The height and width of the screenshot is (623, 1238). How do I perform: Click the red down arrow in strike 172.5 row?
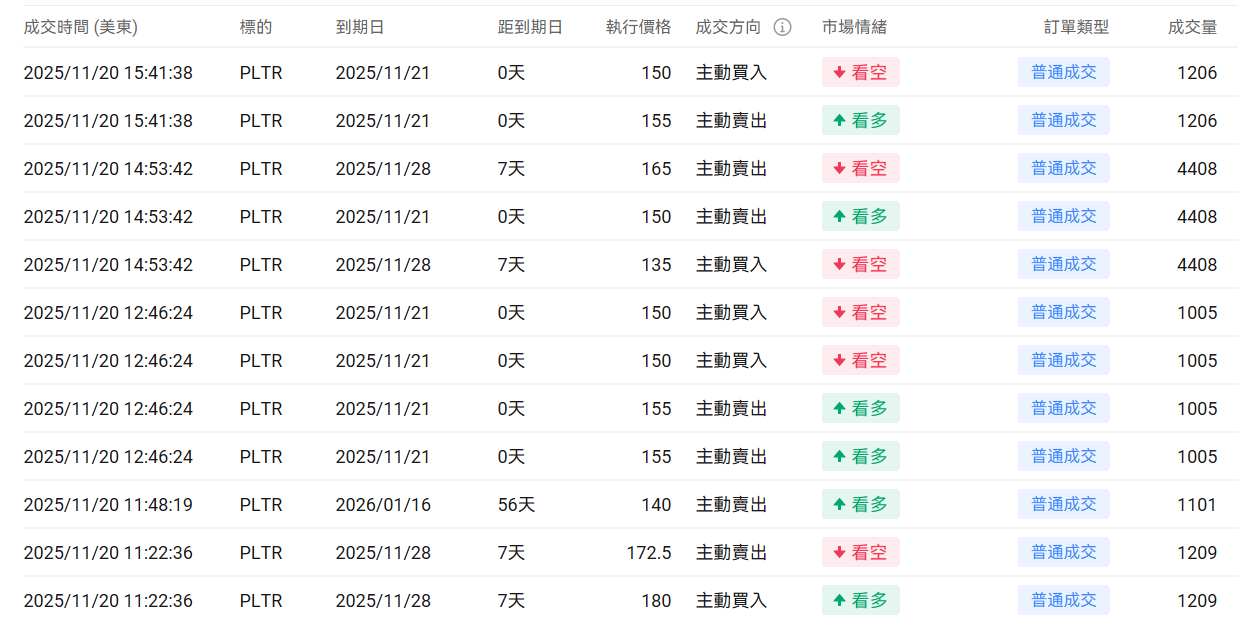pos(839,553)
